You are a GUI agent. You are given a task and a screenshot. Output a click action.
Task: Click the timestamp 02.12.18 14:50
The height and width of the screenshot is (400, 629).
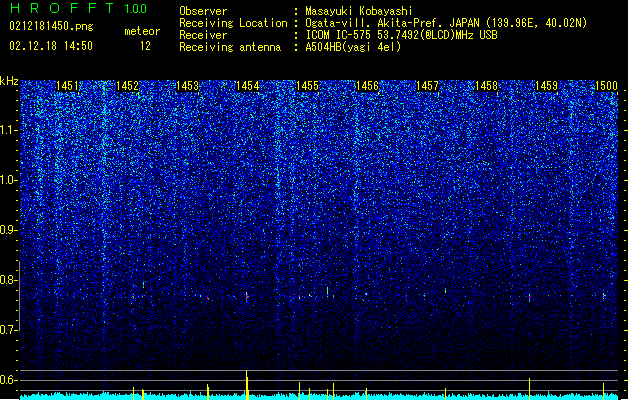coord(51,46)
